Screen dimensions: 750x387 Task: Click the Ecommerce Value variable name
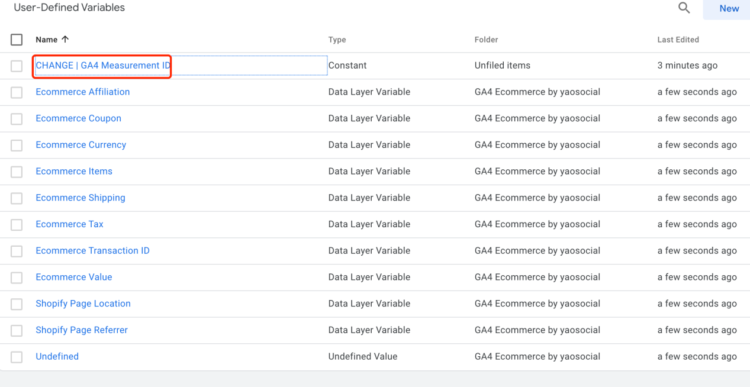[x=74, y=277]
